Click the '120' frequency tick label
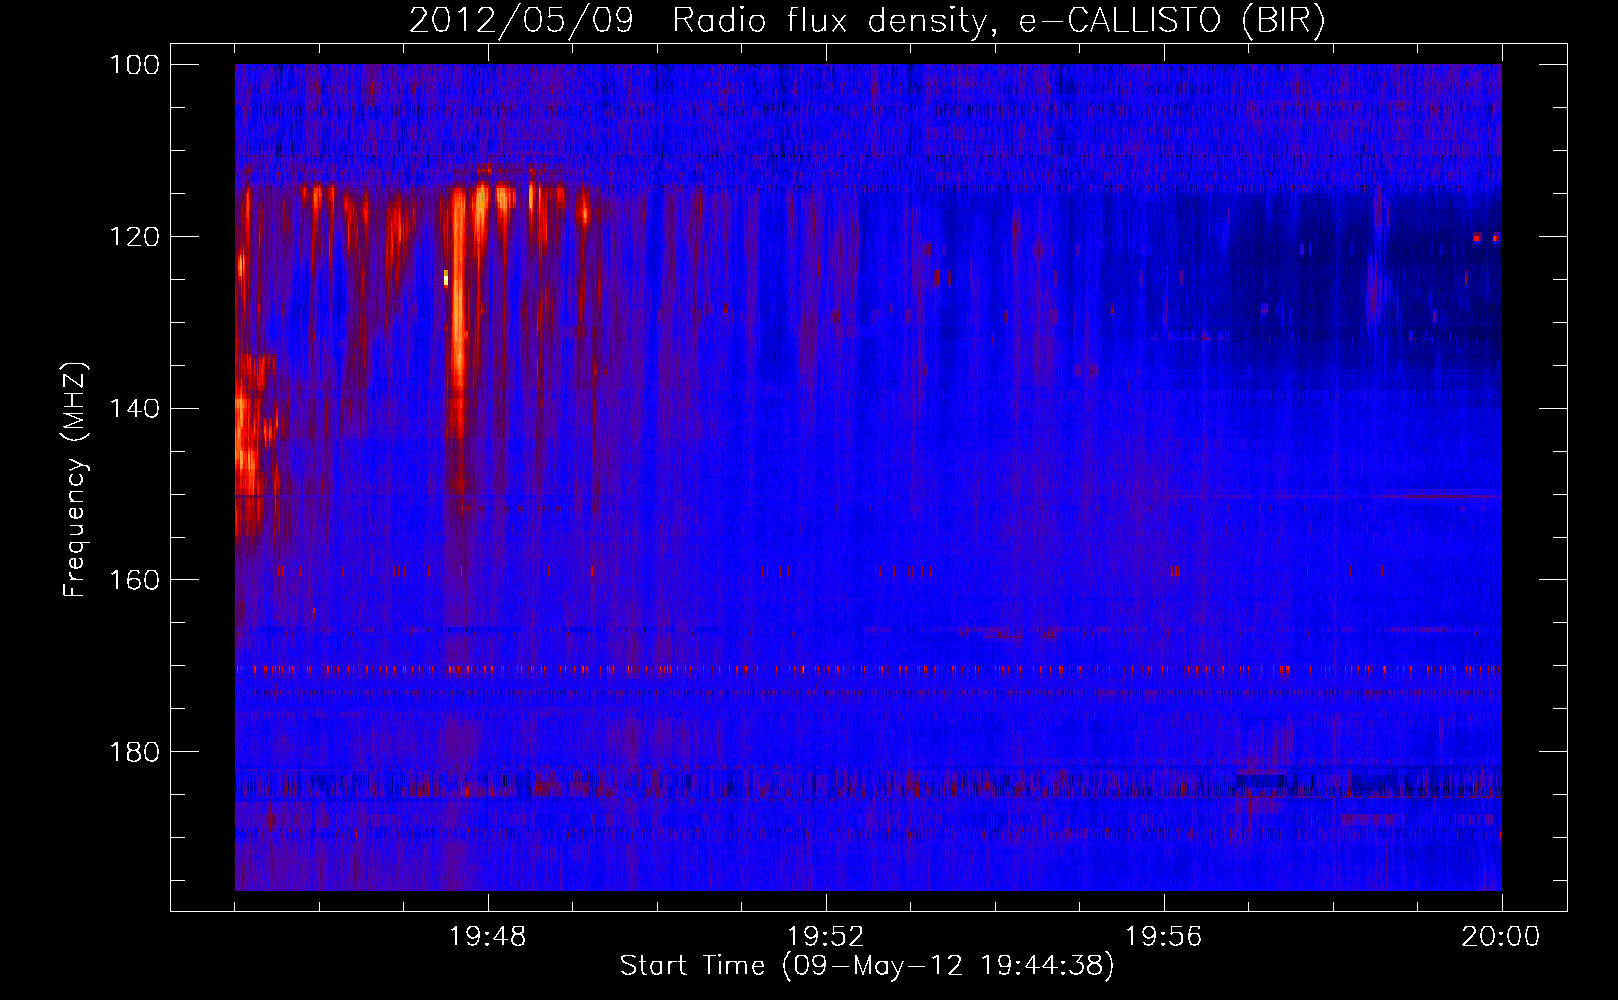Screen dimensions: 1618x1000 (134, 237)
